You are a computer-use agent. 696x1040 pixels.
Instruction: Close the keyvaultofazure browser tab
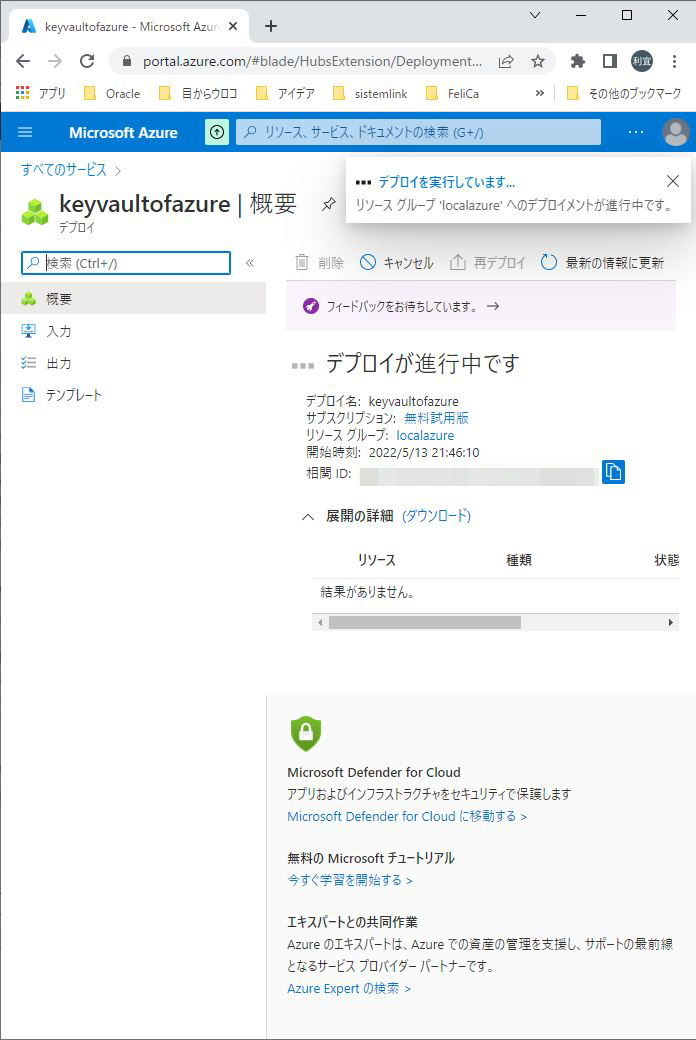tap(233, 27)
